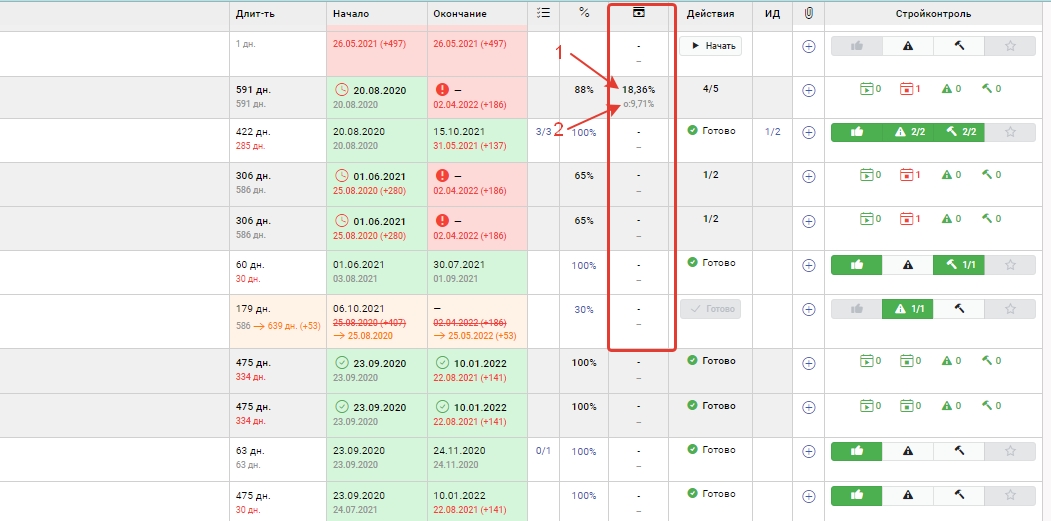Click the paperclip attachments column header
Image resolution: width=1051 pixels, height=521 pixels.
tap(809, 14)
